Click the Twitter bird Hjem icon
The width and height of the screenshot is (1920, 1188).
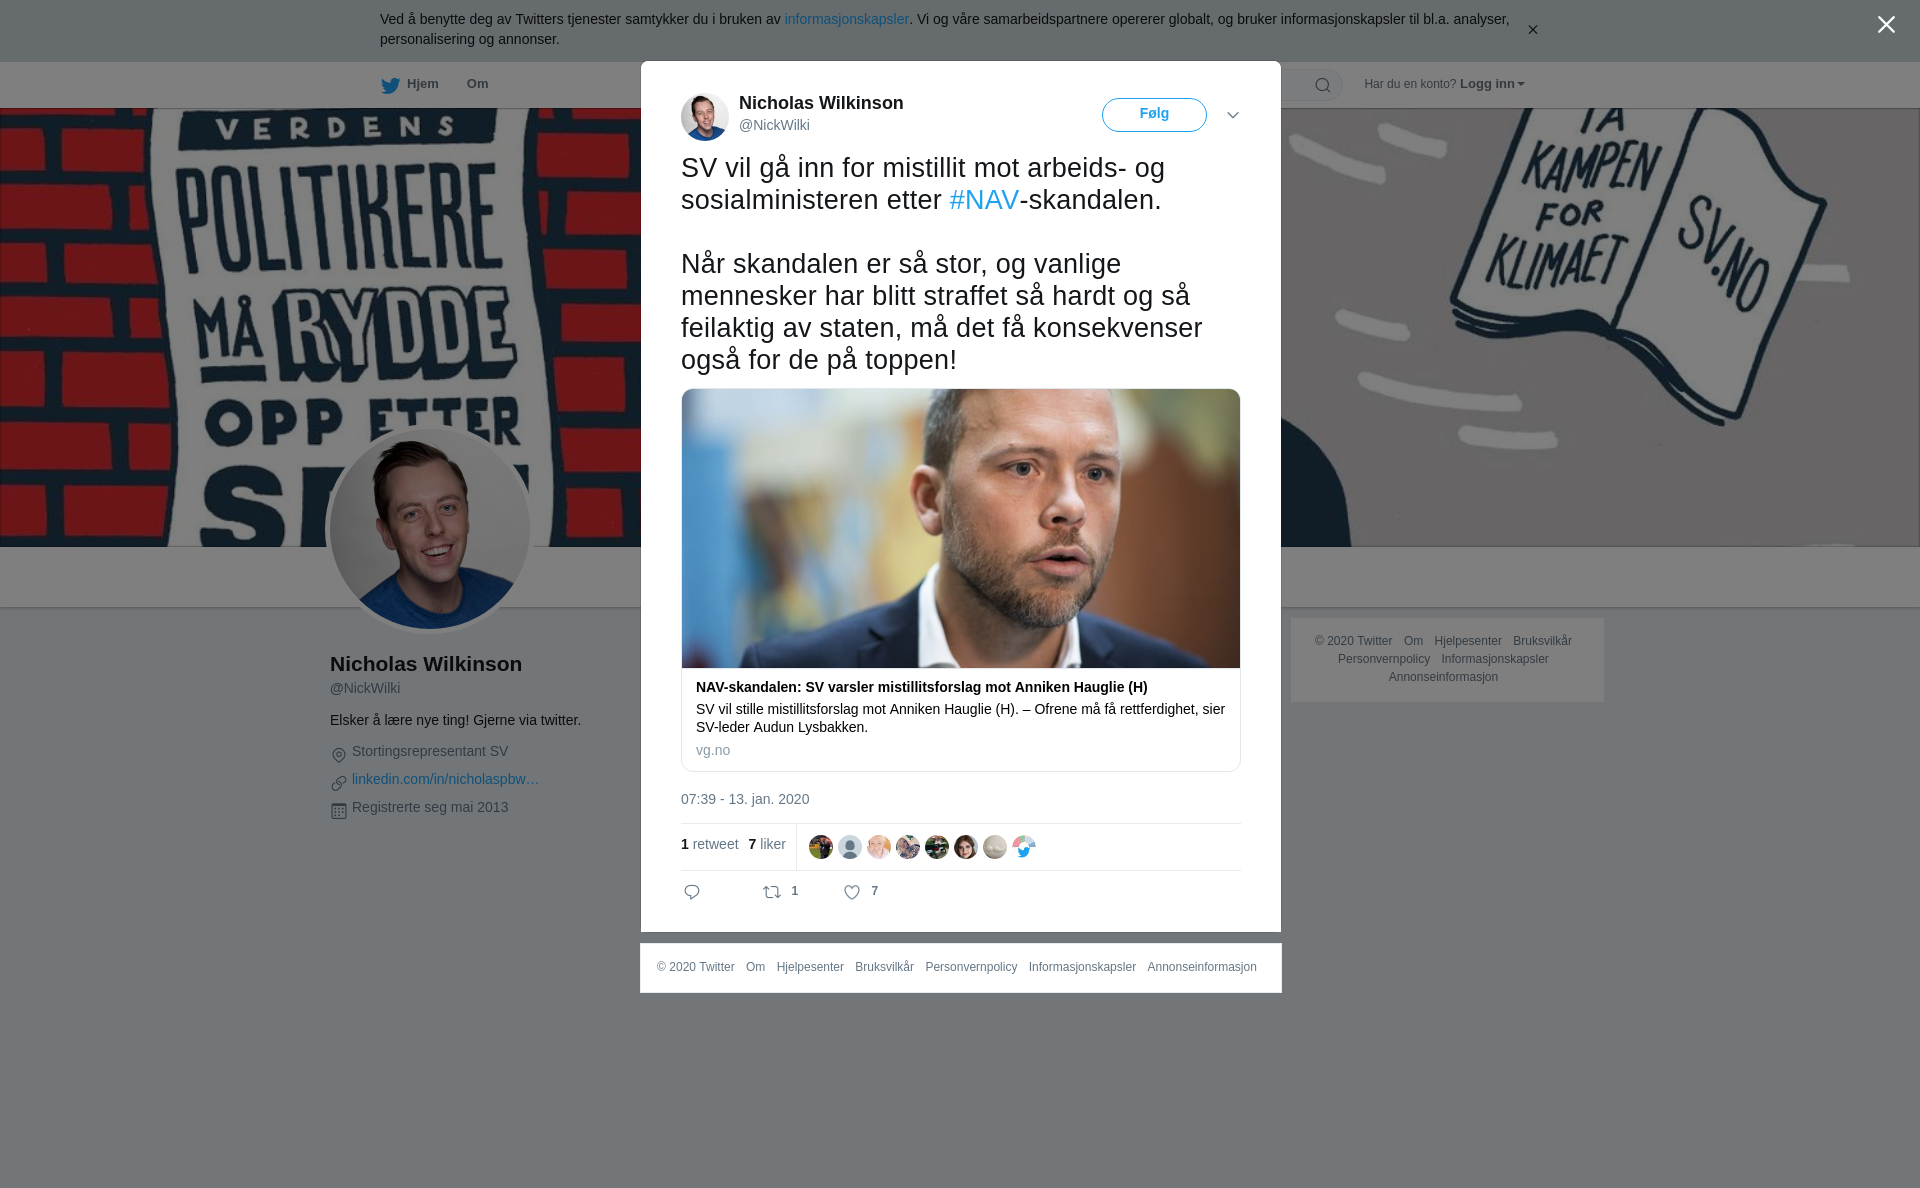pos(390,85)
